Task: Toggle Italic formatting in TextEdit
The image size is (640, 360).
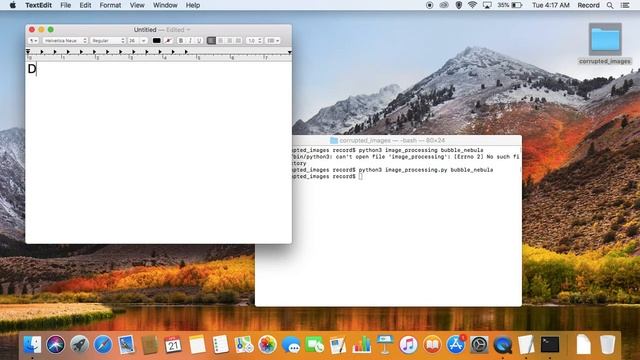Action: coord(190,41)
